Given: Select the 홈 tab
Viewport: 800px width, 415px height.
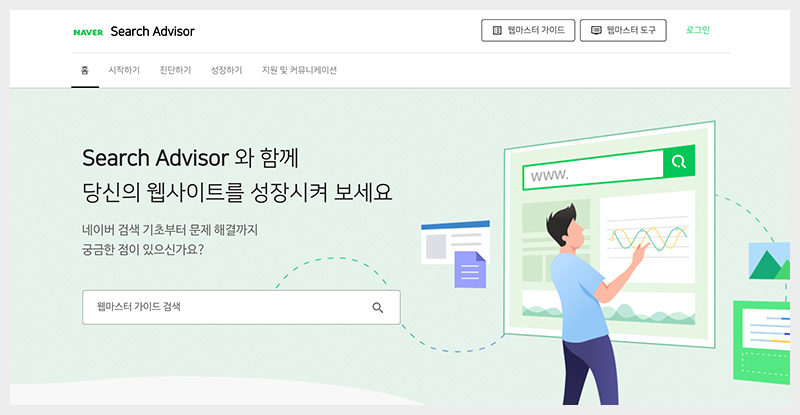Looking at the screenshot, I should click(x=85, y=70).
